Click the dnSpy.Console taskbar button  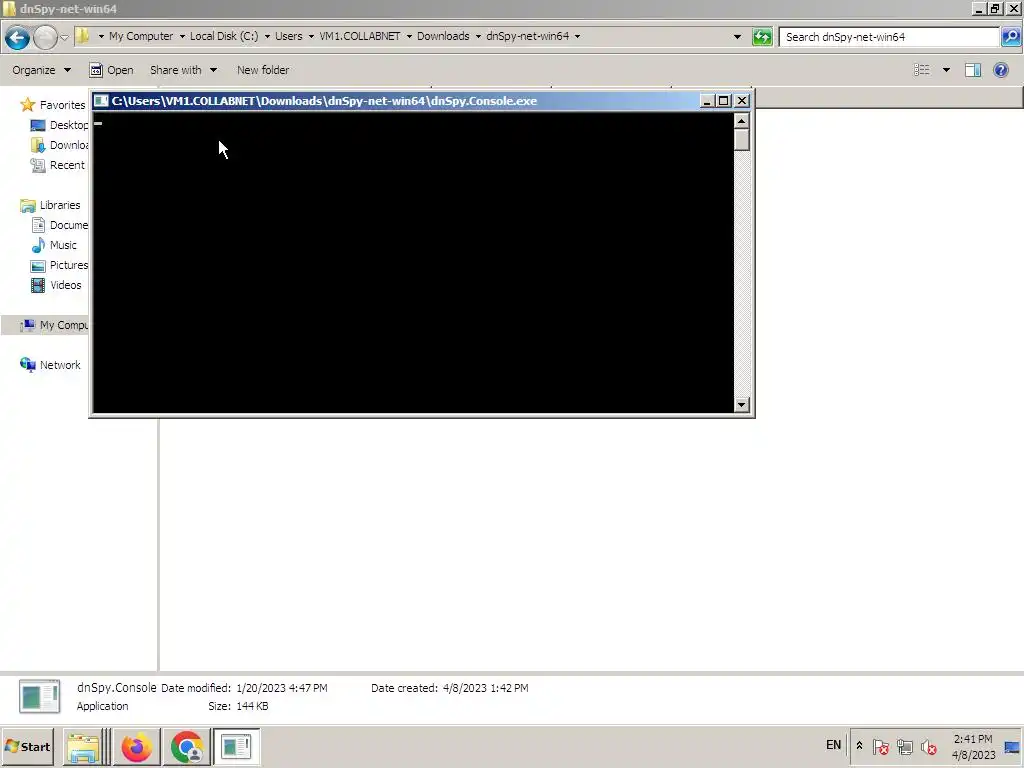click(x=236, y=747)
